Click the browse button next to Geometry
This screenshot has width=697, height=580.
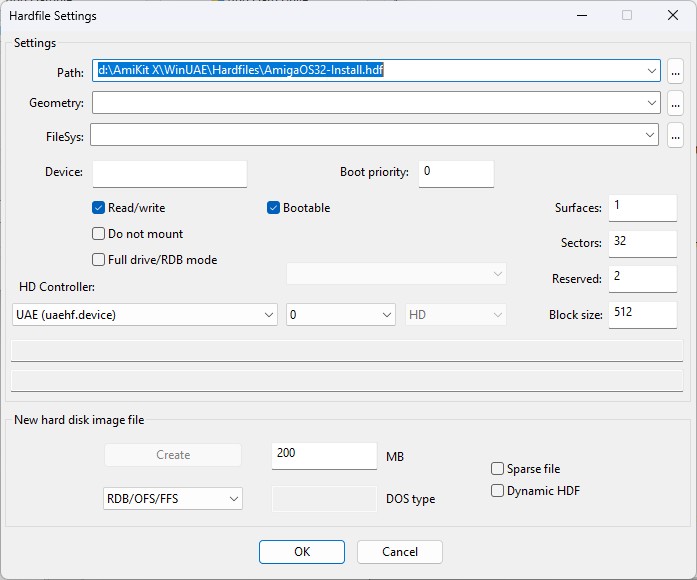[x=676, y=103]
